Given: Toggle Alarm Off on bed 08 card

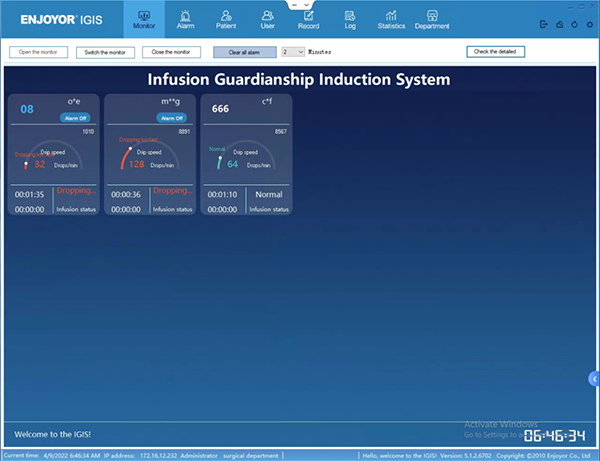Looking at the screenshot, I should pos(76,118).
